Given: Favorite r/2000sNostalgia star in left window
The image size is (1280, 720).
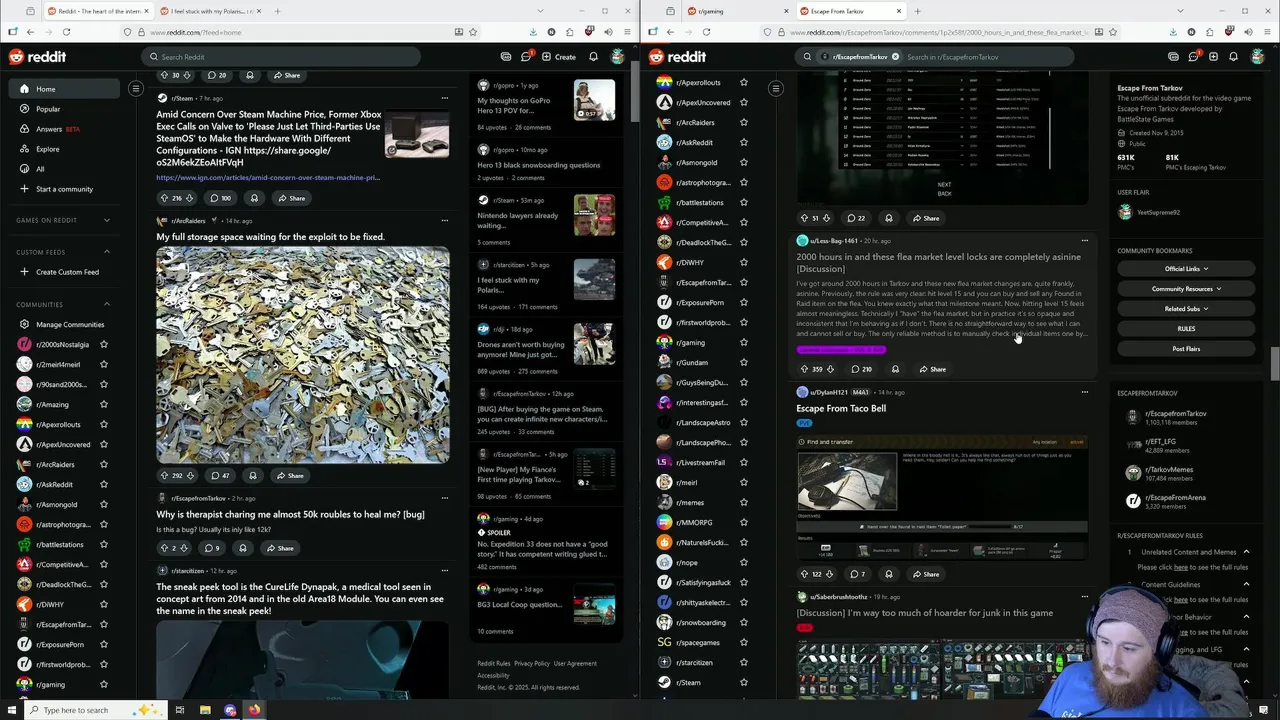Looking at the screenshot, I should [103, 344].
